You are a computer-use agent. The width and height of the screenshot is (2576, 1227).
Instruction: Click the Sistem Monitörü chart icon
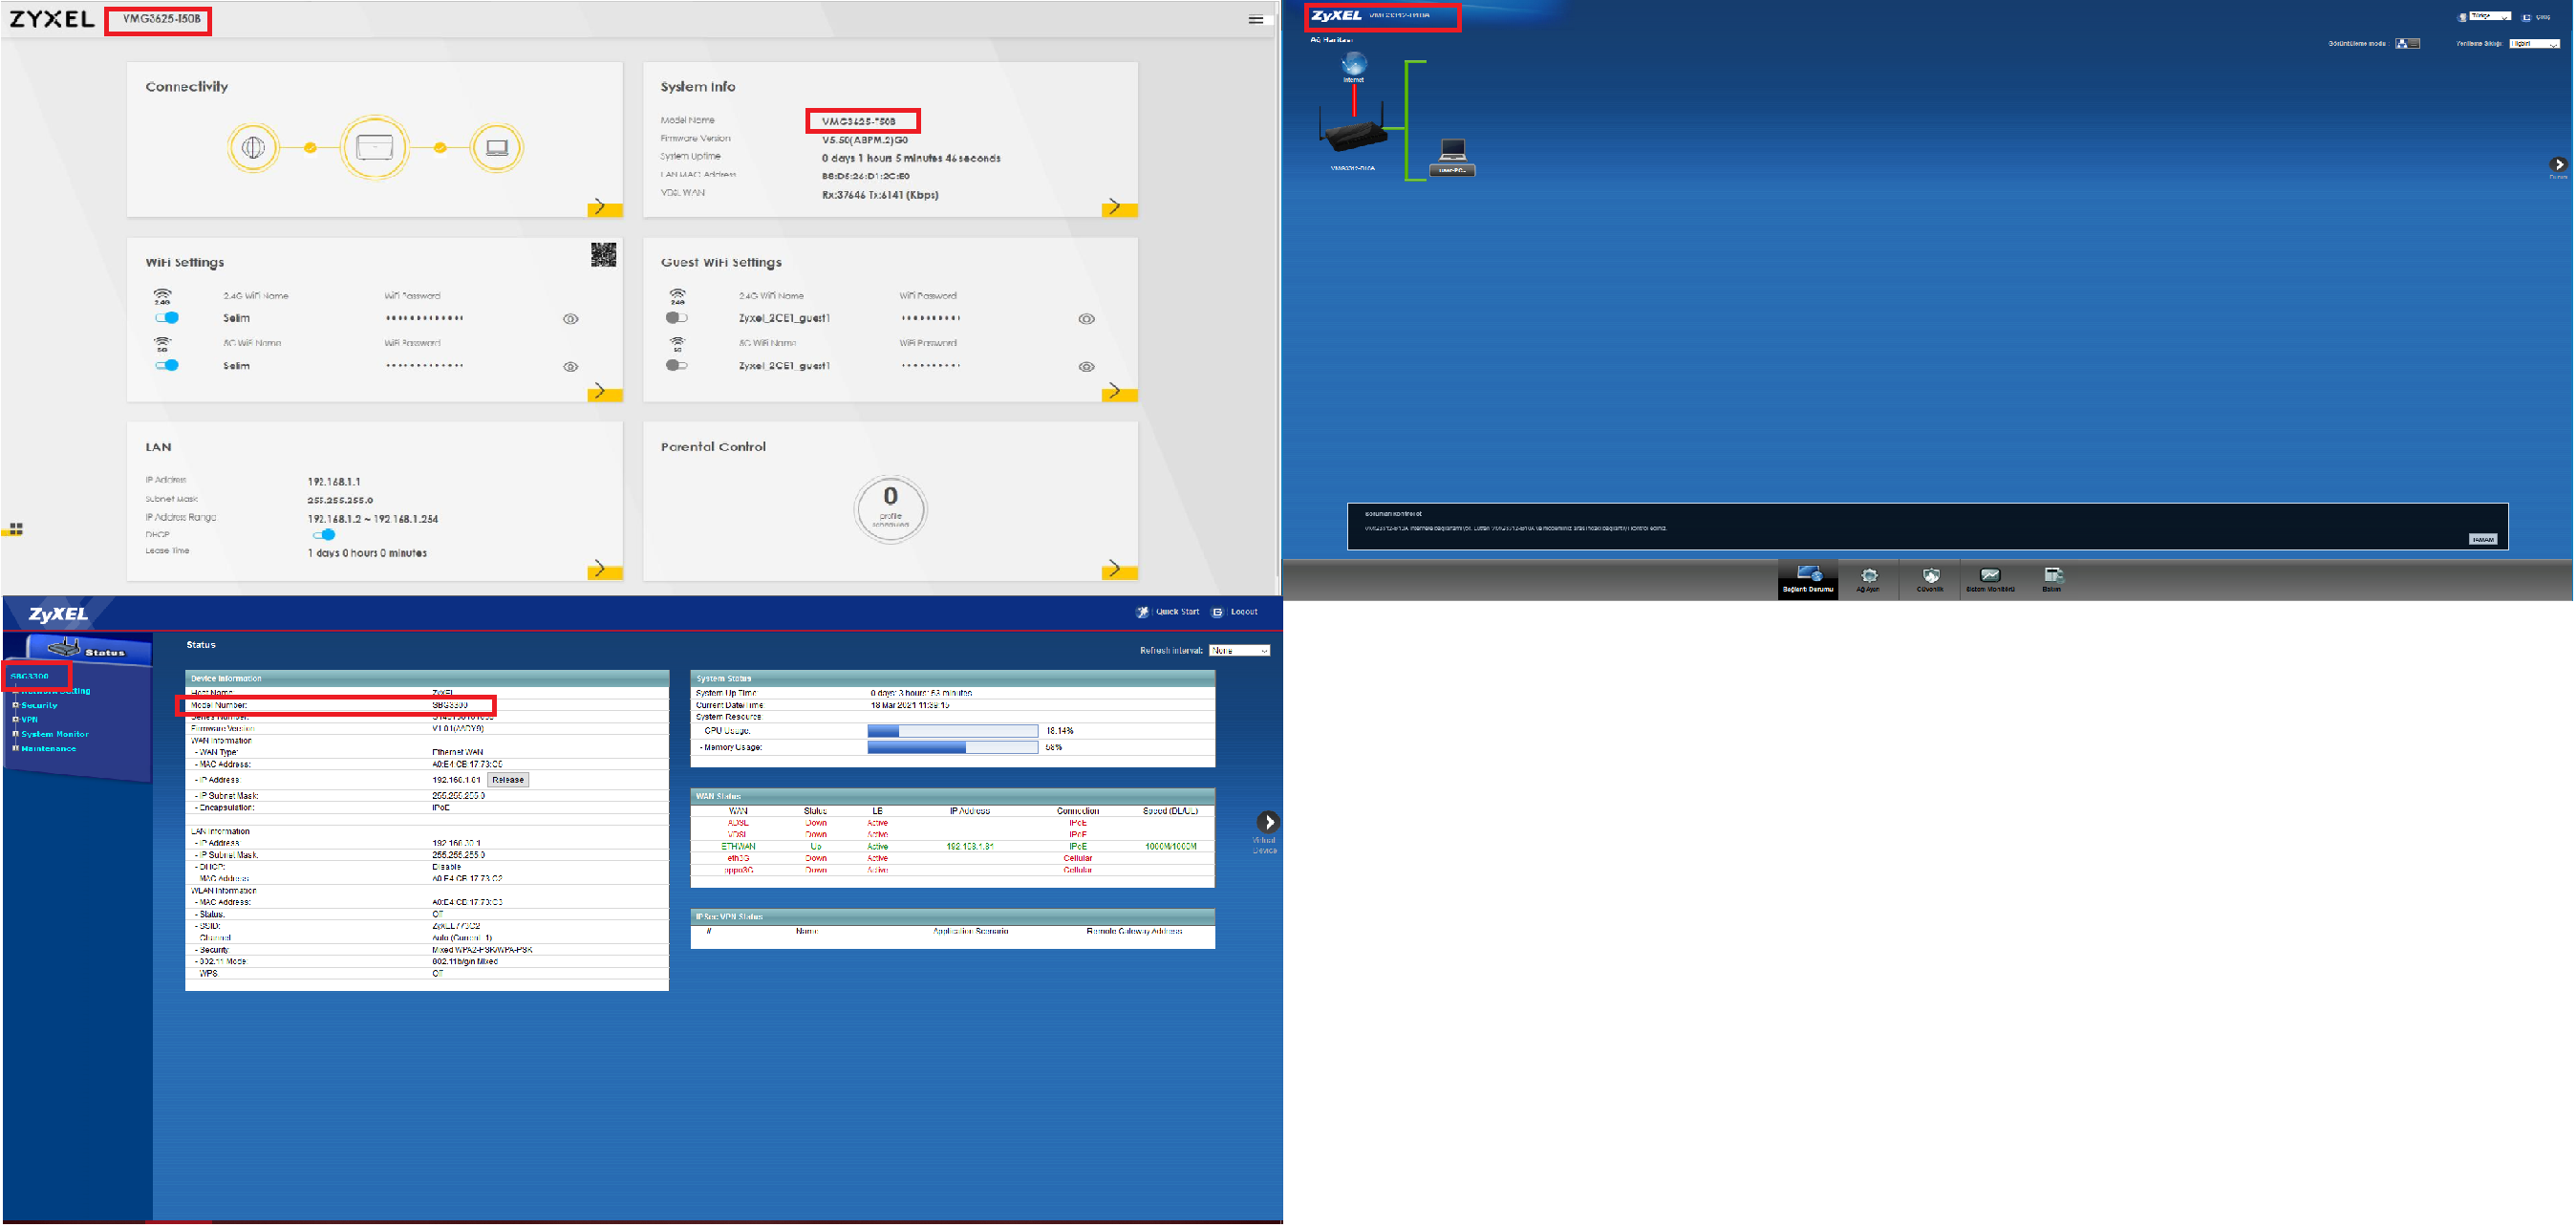pyautogui.click(x=1990, y=576)
